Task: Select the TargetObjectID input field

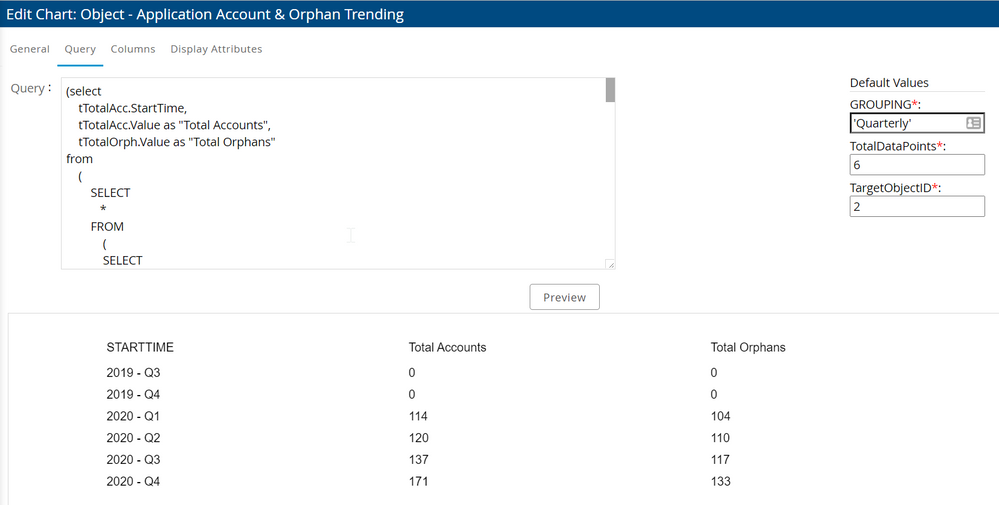Action: click(917, 207)
